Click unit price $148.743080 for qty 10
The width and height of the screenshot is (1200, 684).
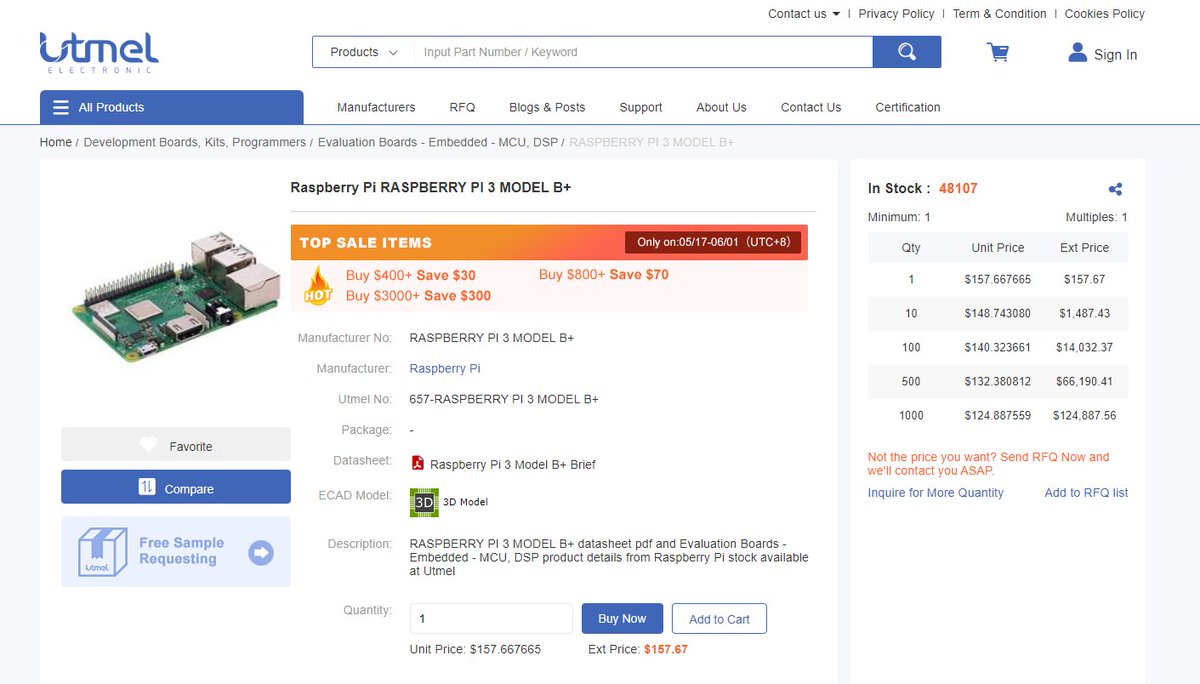pos(997,313)
